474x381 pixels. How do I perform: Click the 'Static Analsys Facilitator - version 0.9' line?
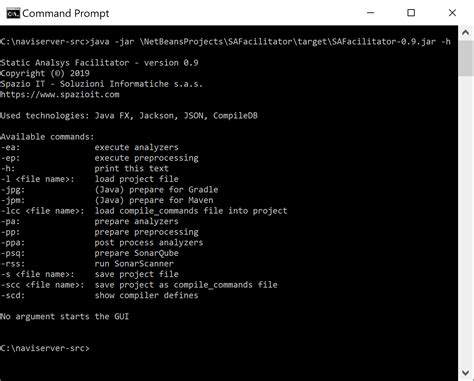coord(99,63)
